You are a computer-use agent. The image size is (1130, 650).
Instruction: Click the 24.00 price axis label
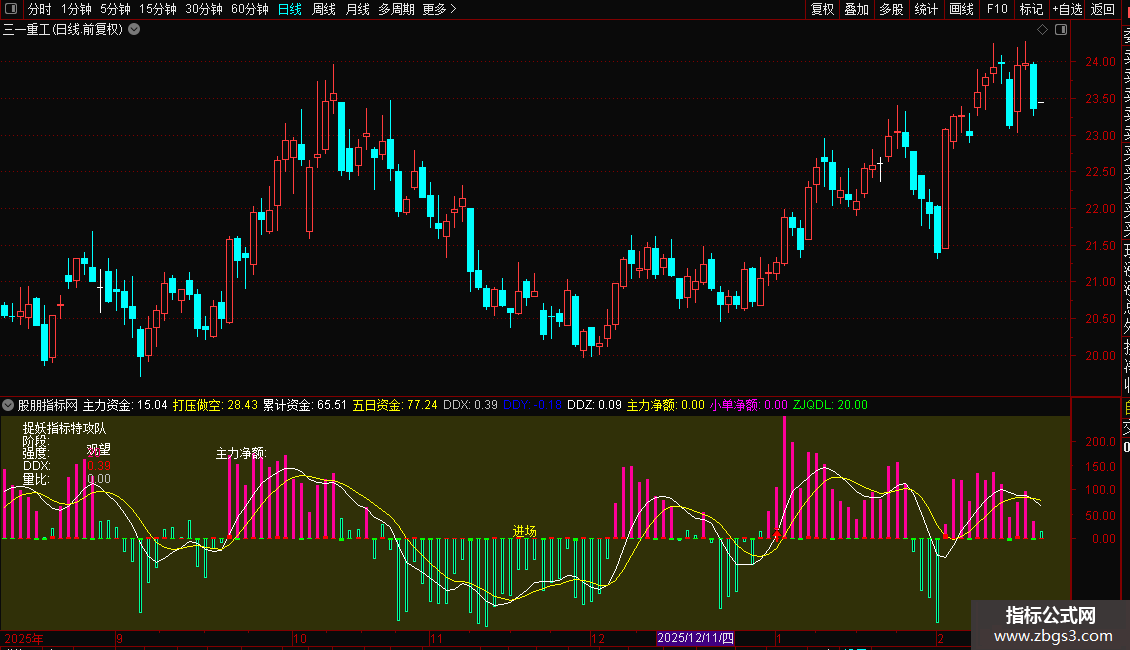click(x=1100, y=62)
